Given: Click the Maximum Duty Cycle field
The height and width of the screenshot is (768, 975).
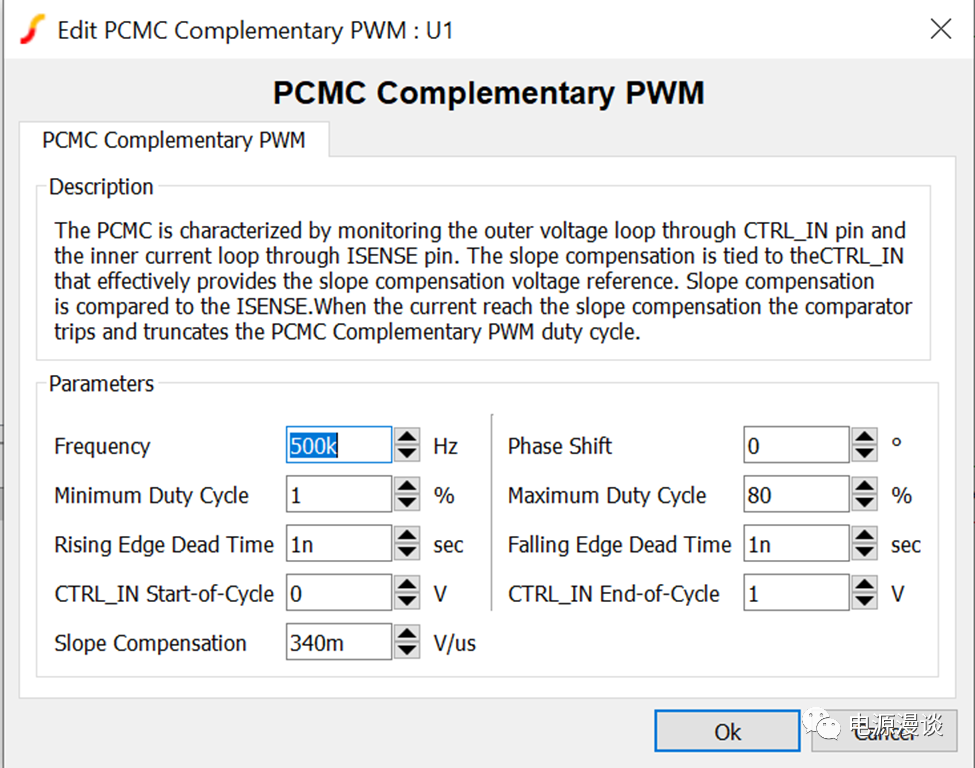Looking at the screenshot, I should tap(795, 495).
